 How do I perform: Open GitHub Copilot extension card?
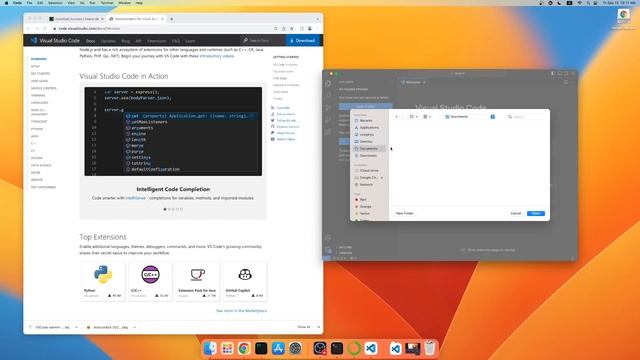click(244, 282)
